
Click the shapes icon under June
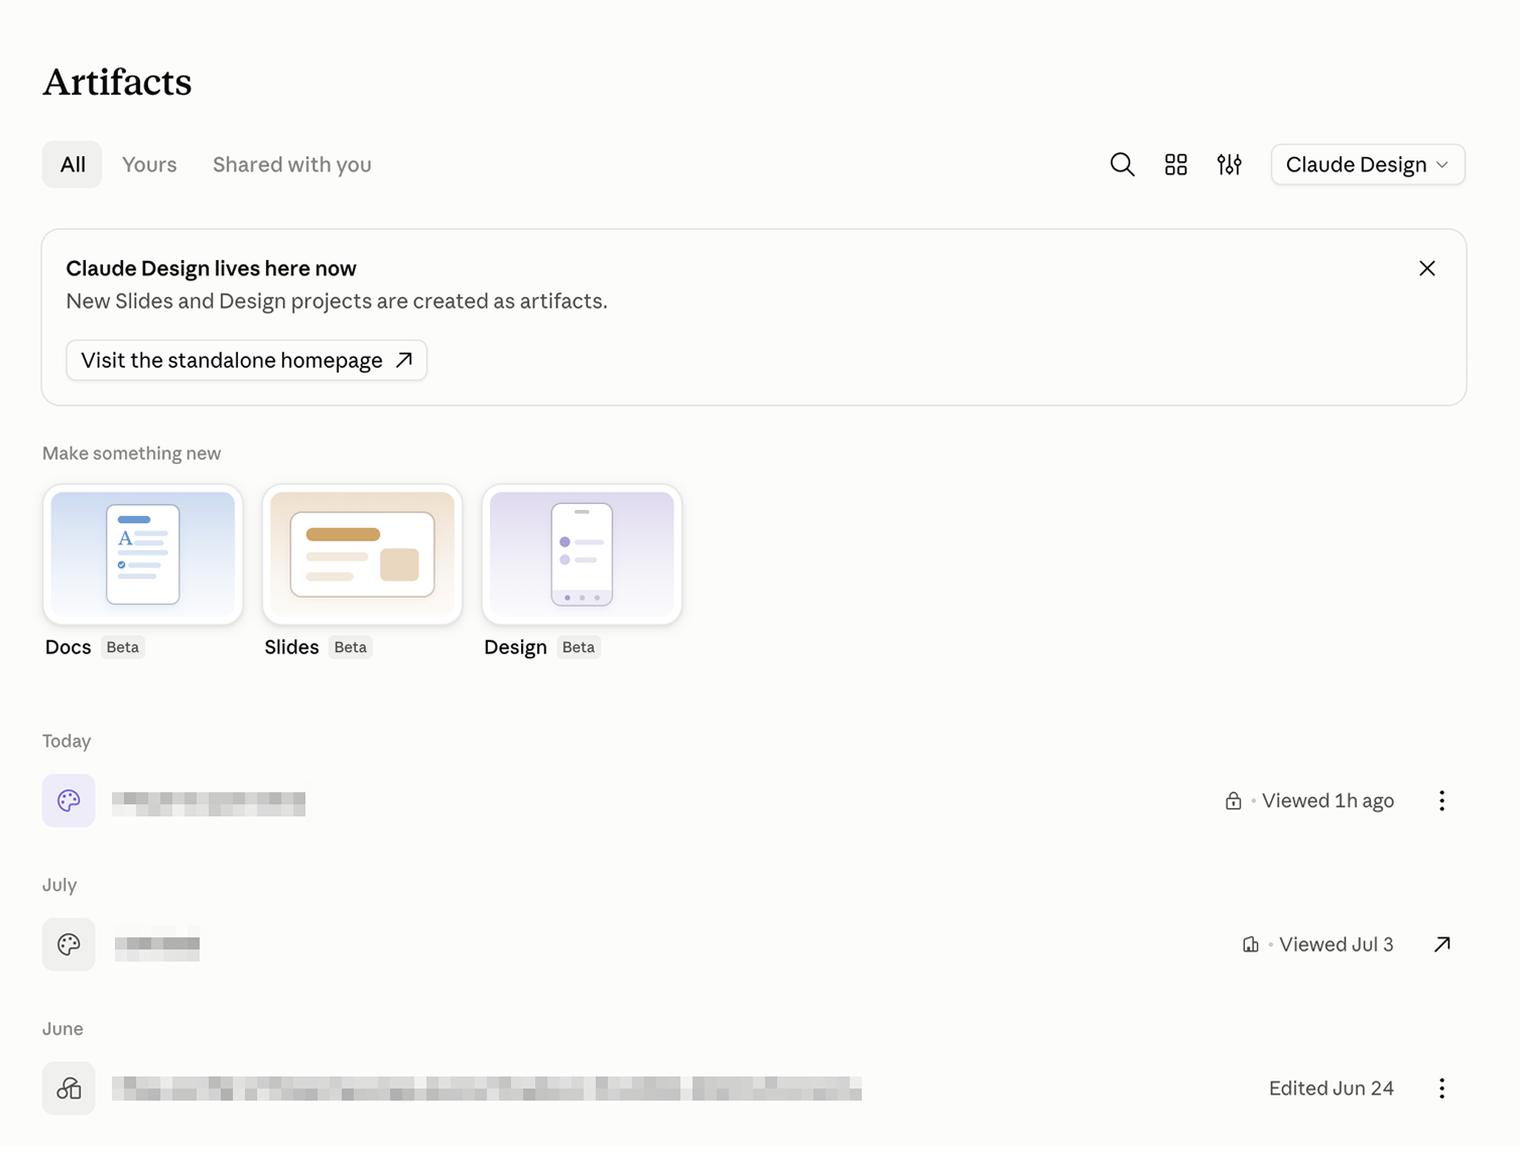[x=69, y=1088]
